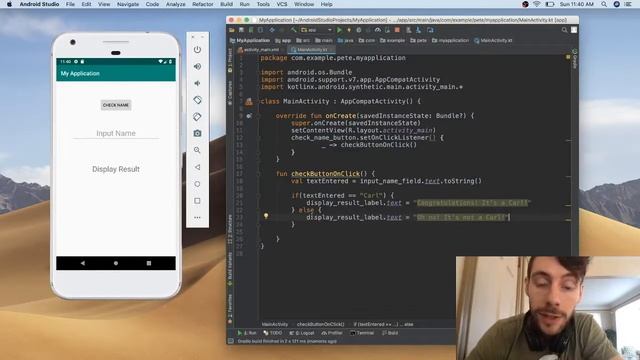
Task: Open the AVD Manager toolbar icon
Action: [x=408, y=30]
